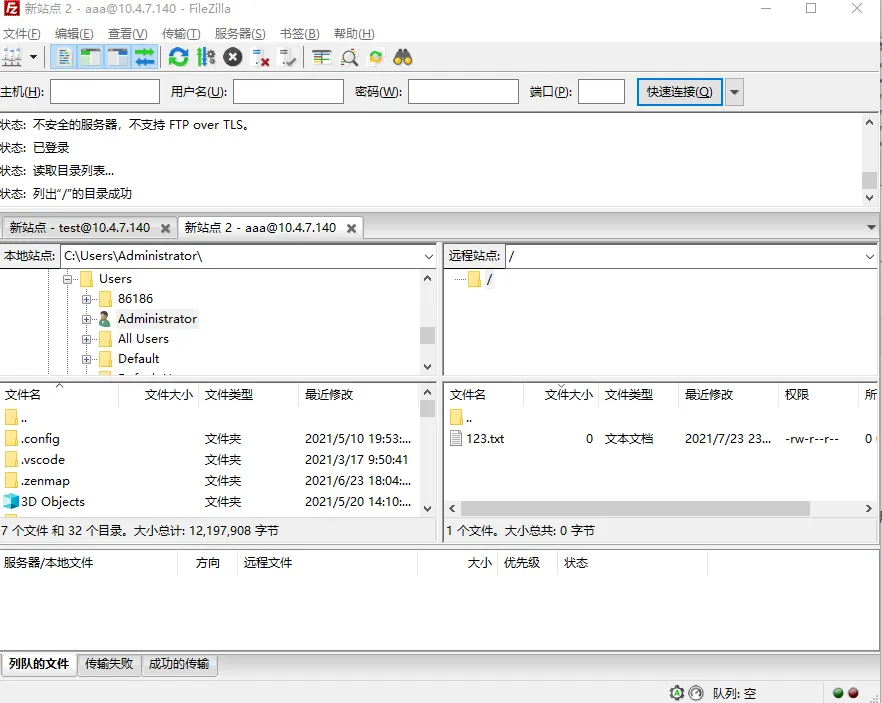
Task: Expand the Administrator folder node
Action: tap(86, 319)
